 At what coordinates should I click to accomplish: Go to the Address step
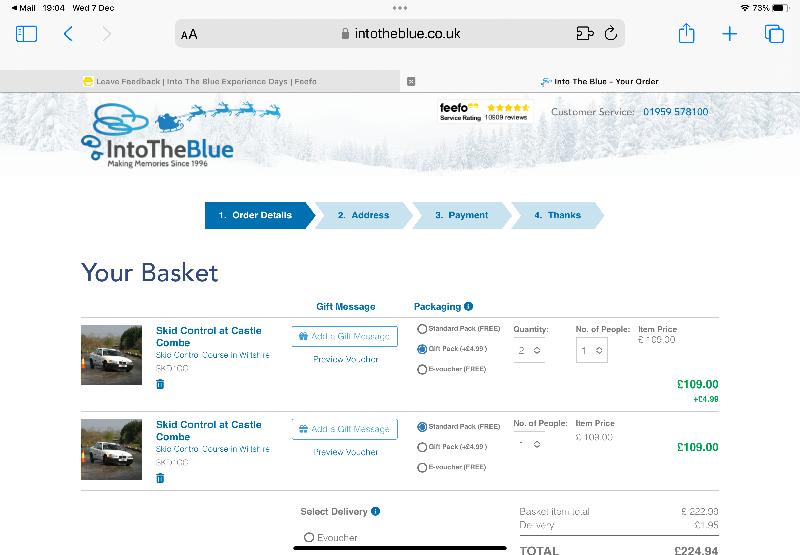[363, 215]
